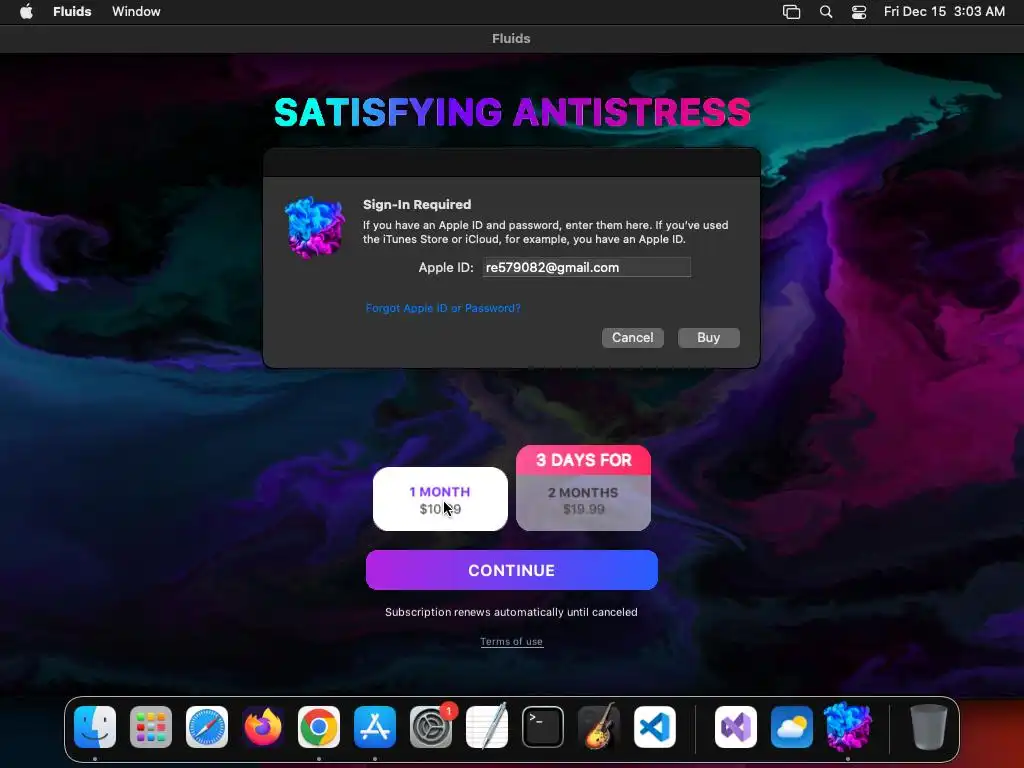
Task: Open Spotlight search icon
Action: coord(825,12)
